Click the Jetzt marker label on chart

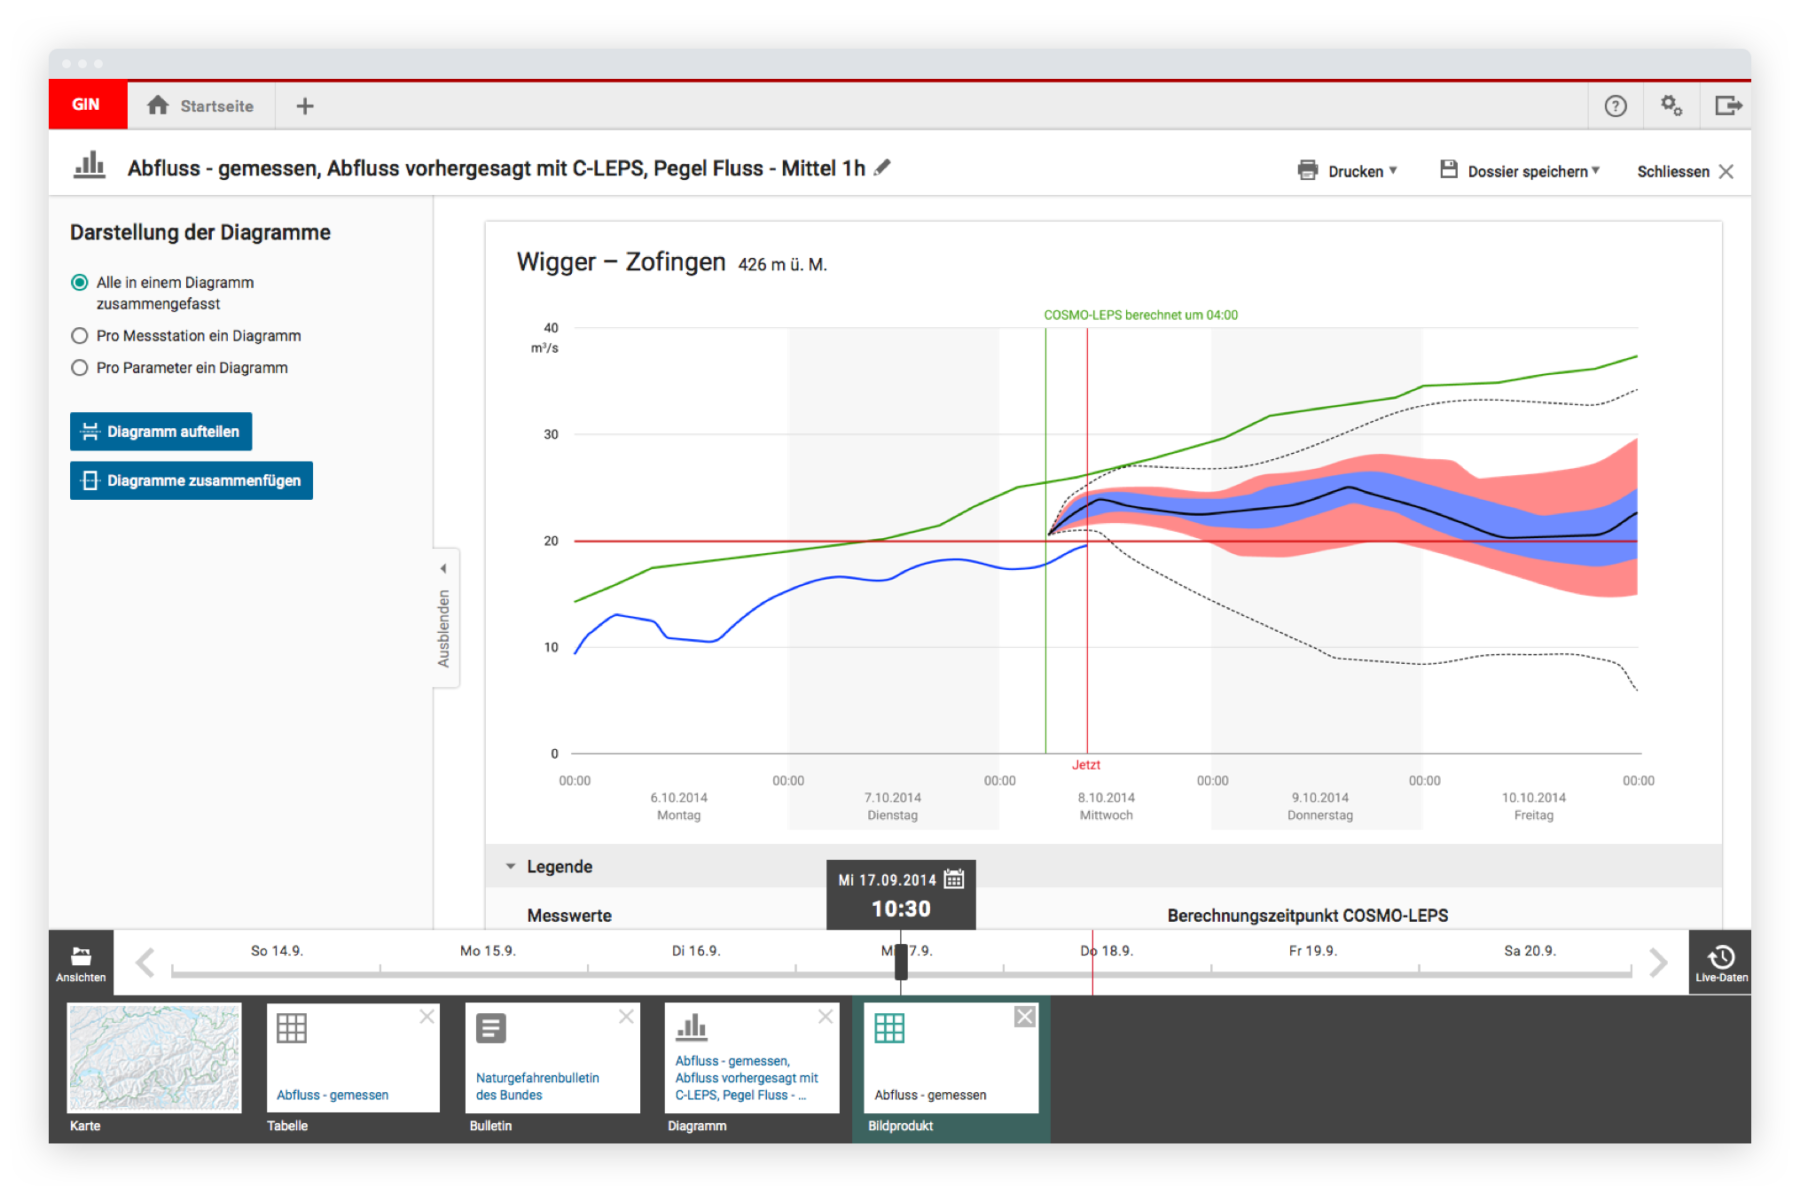point(1086,765)
